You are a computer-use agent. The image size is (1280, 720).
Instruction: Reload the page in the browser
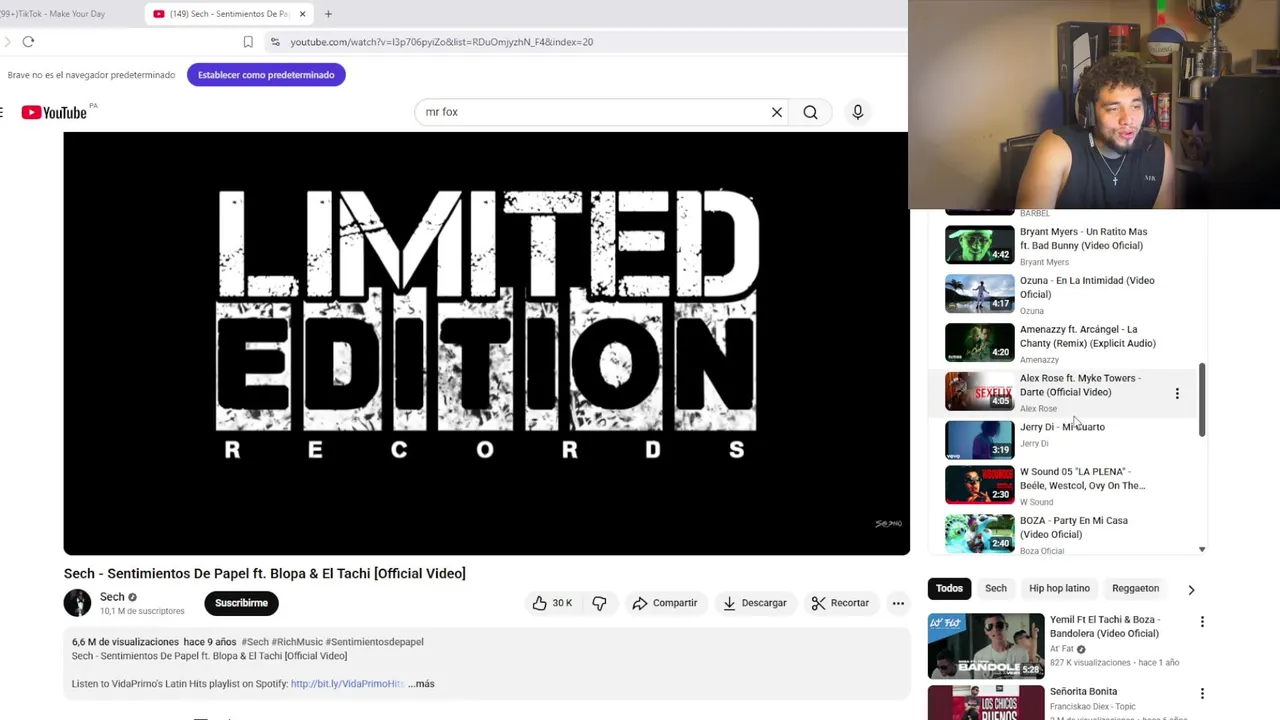pos(28,42)
